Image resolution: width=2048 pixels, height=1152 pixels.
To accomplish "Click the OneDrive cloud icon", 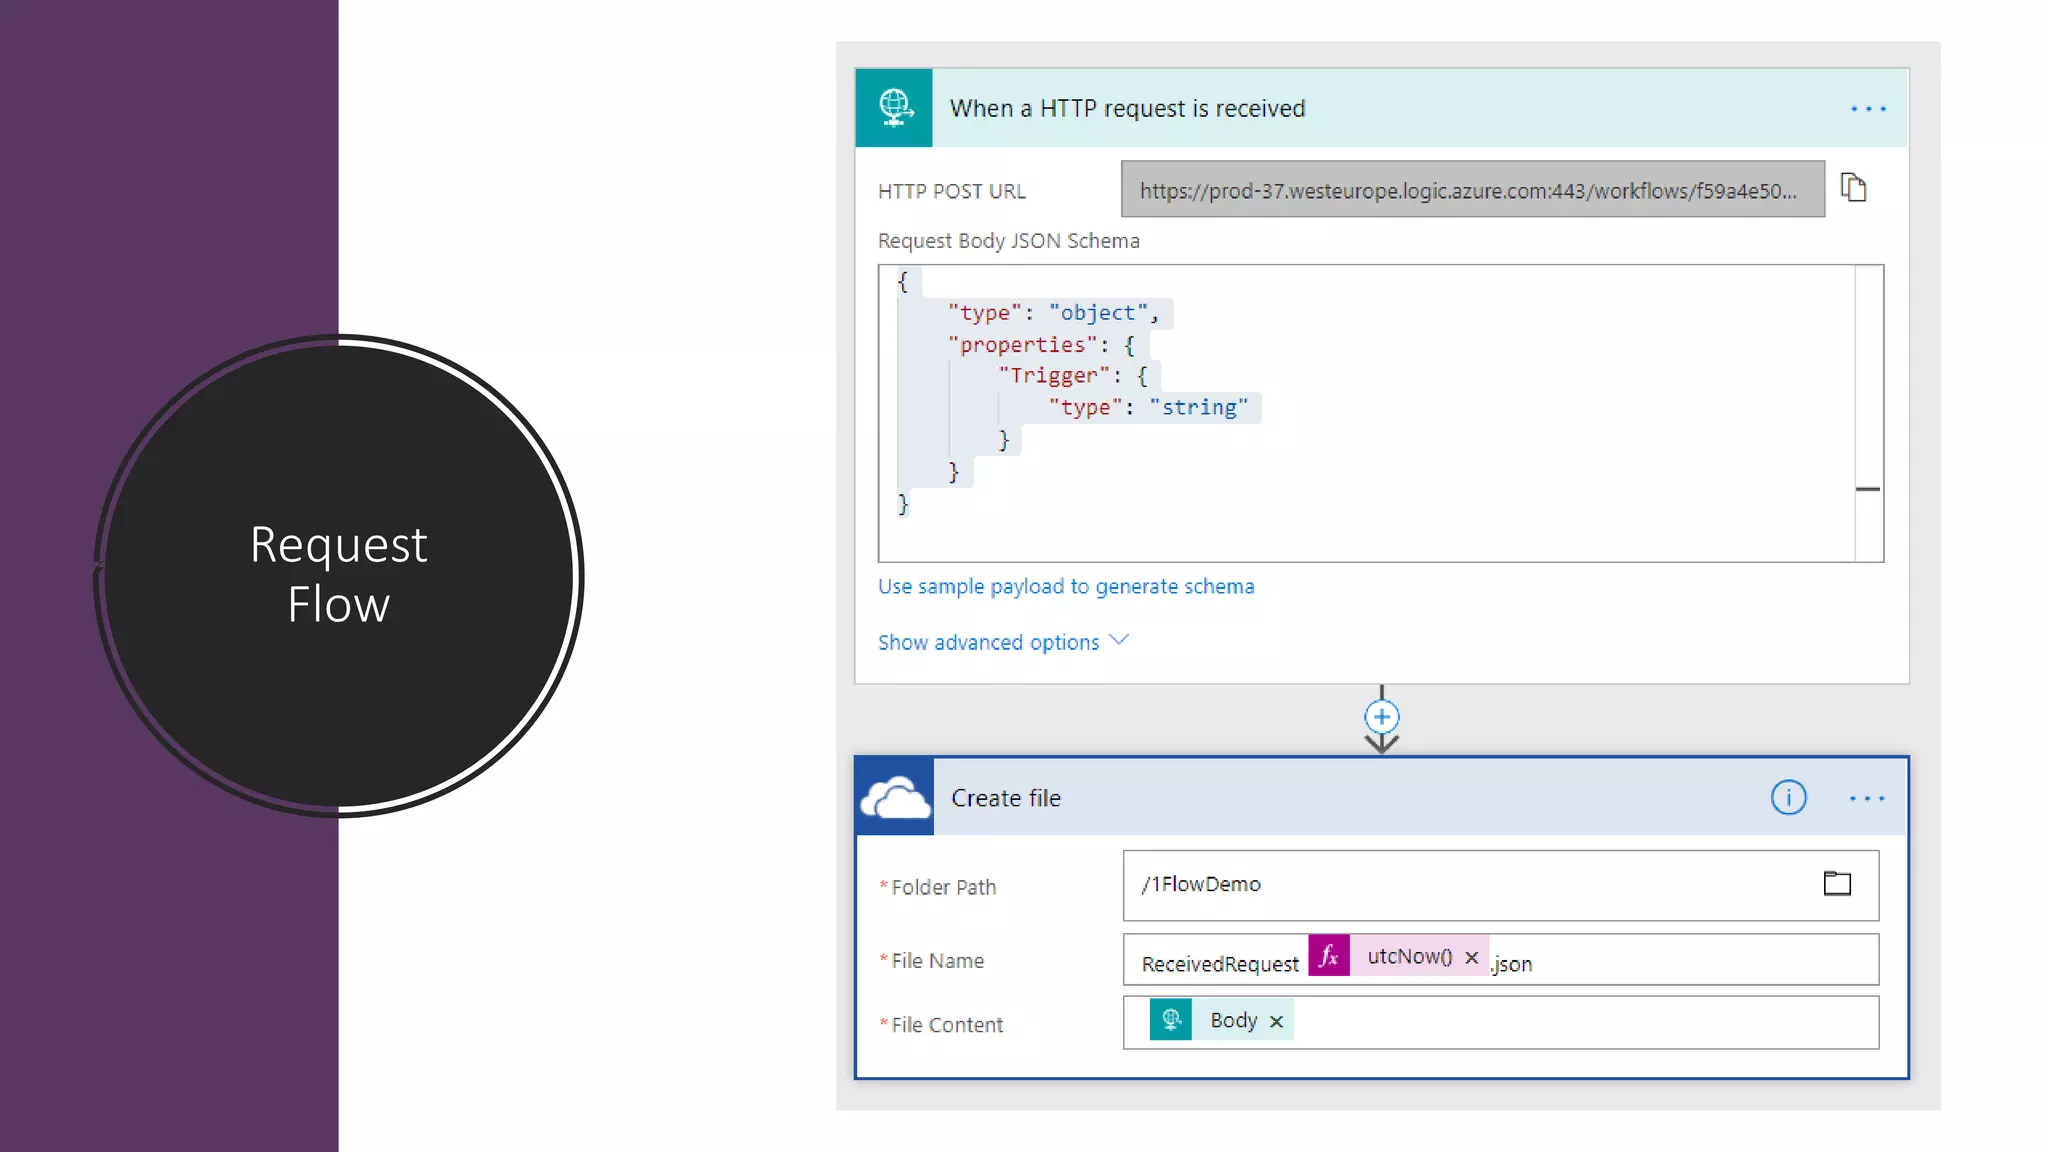I will (x=895, y=798).
